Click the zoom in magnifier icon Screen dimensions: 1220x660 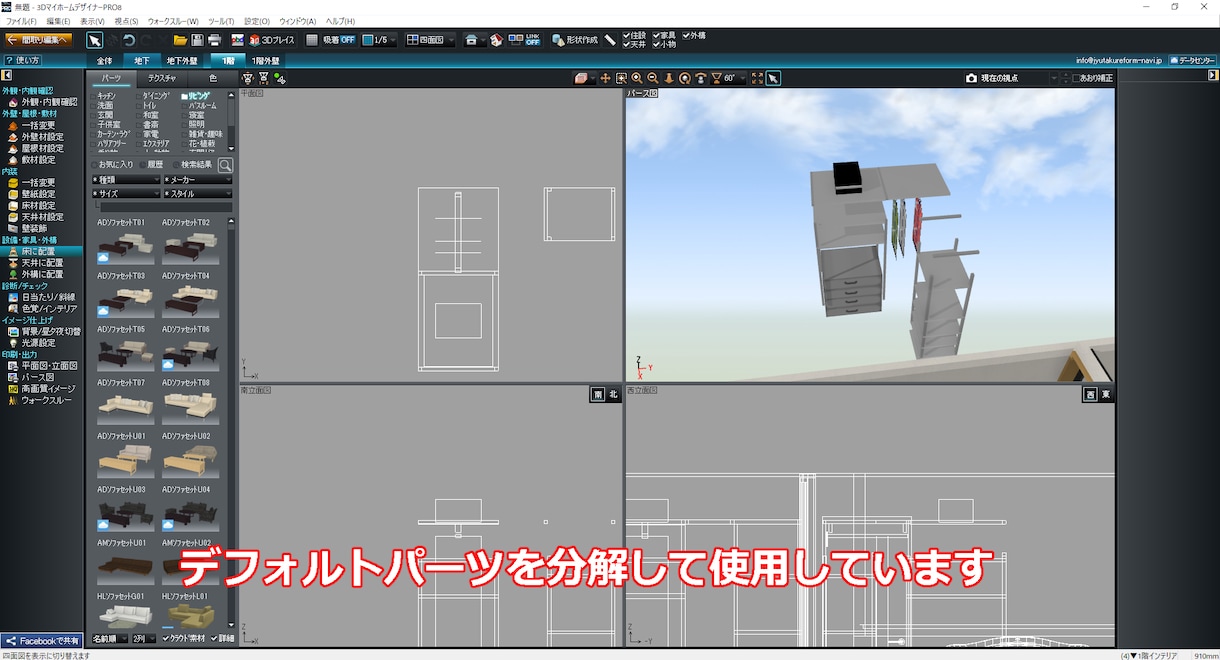click(x=637, y=78)
